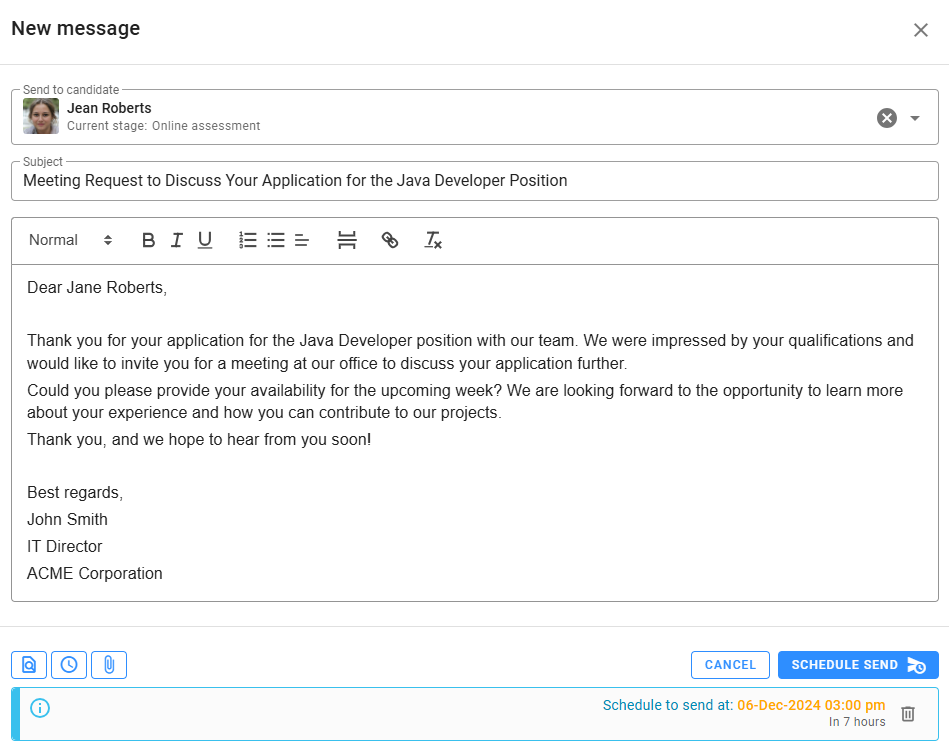
Task: Insert a bulleted list
Action: click(276, 240)
